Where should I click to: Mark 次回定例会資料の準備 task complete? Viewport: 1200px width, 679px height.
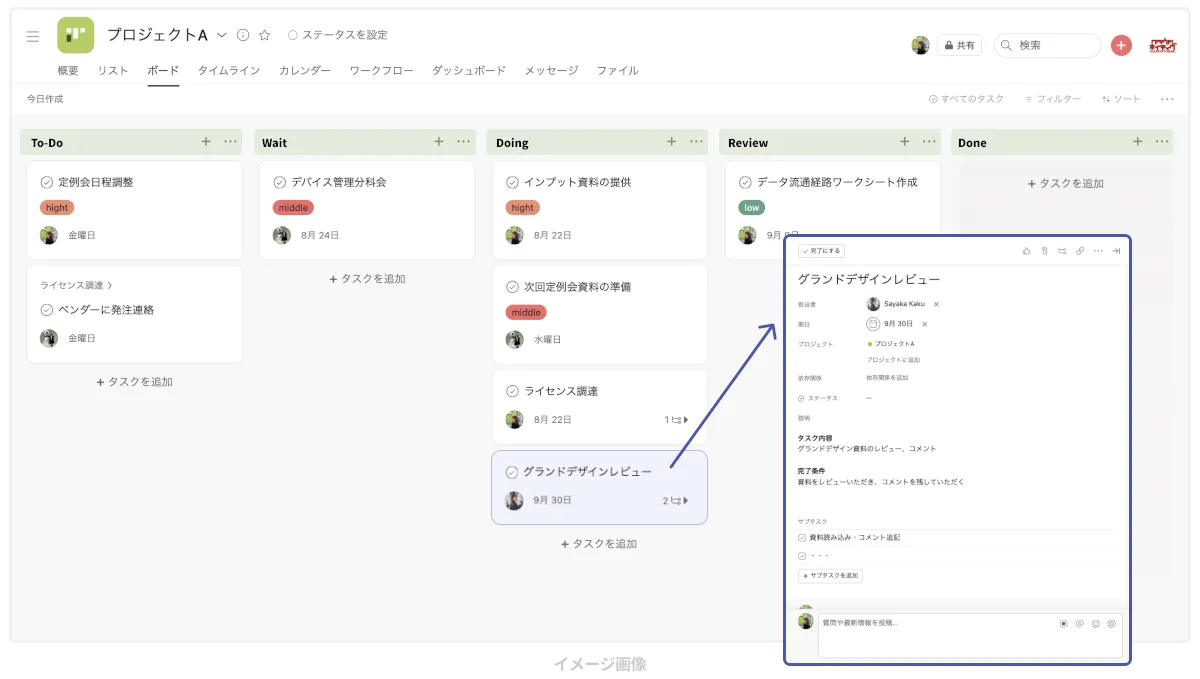click(513, 287)
